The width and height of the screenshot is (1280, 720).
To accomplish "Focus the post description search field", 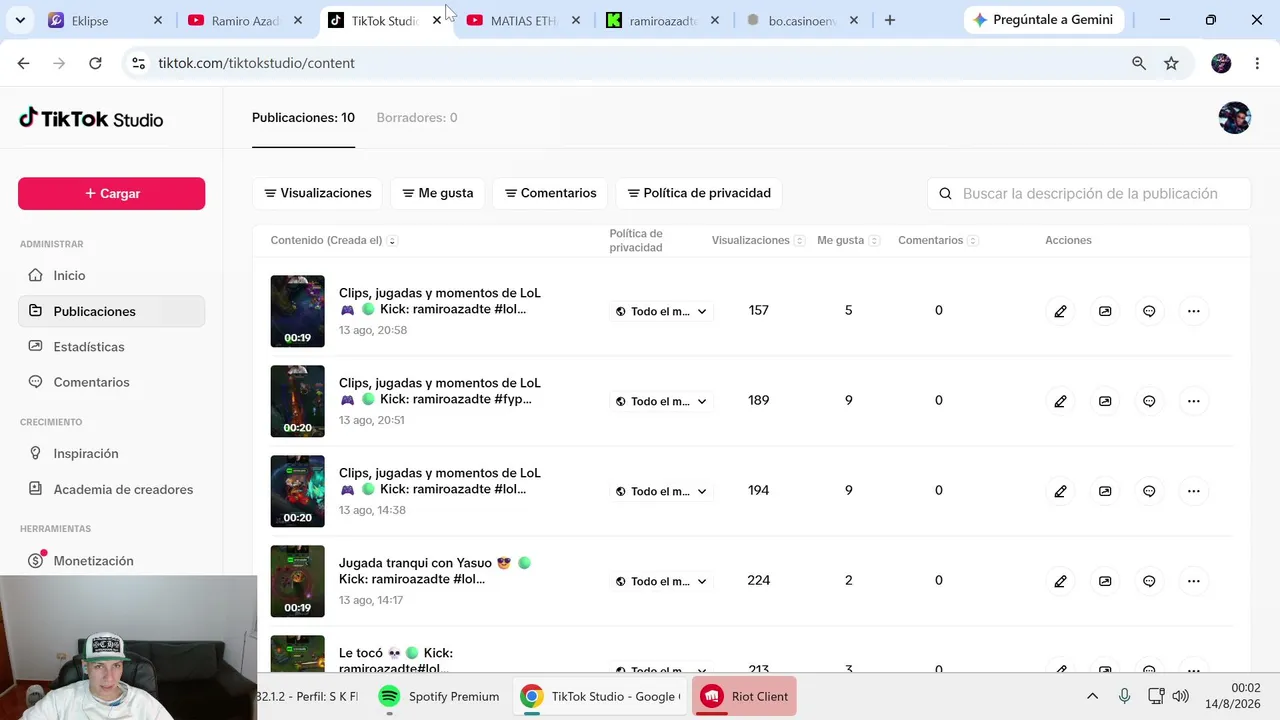I will click(x=1089, y=193).
